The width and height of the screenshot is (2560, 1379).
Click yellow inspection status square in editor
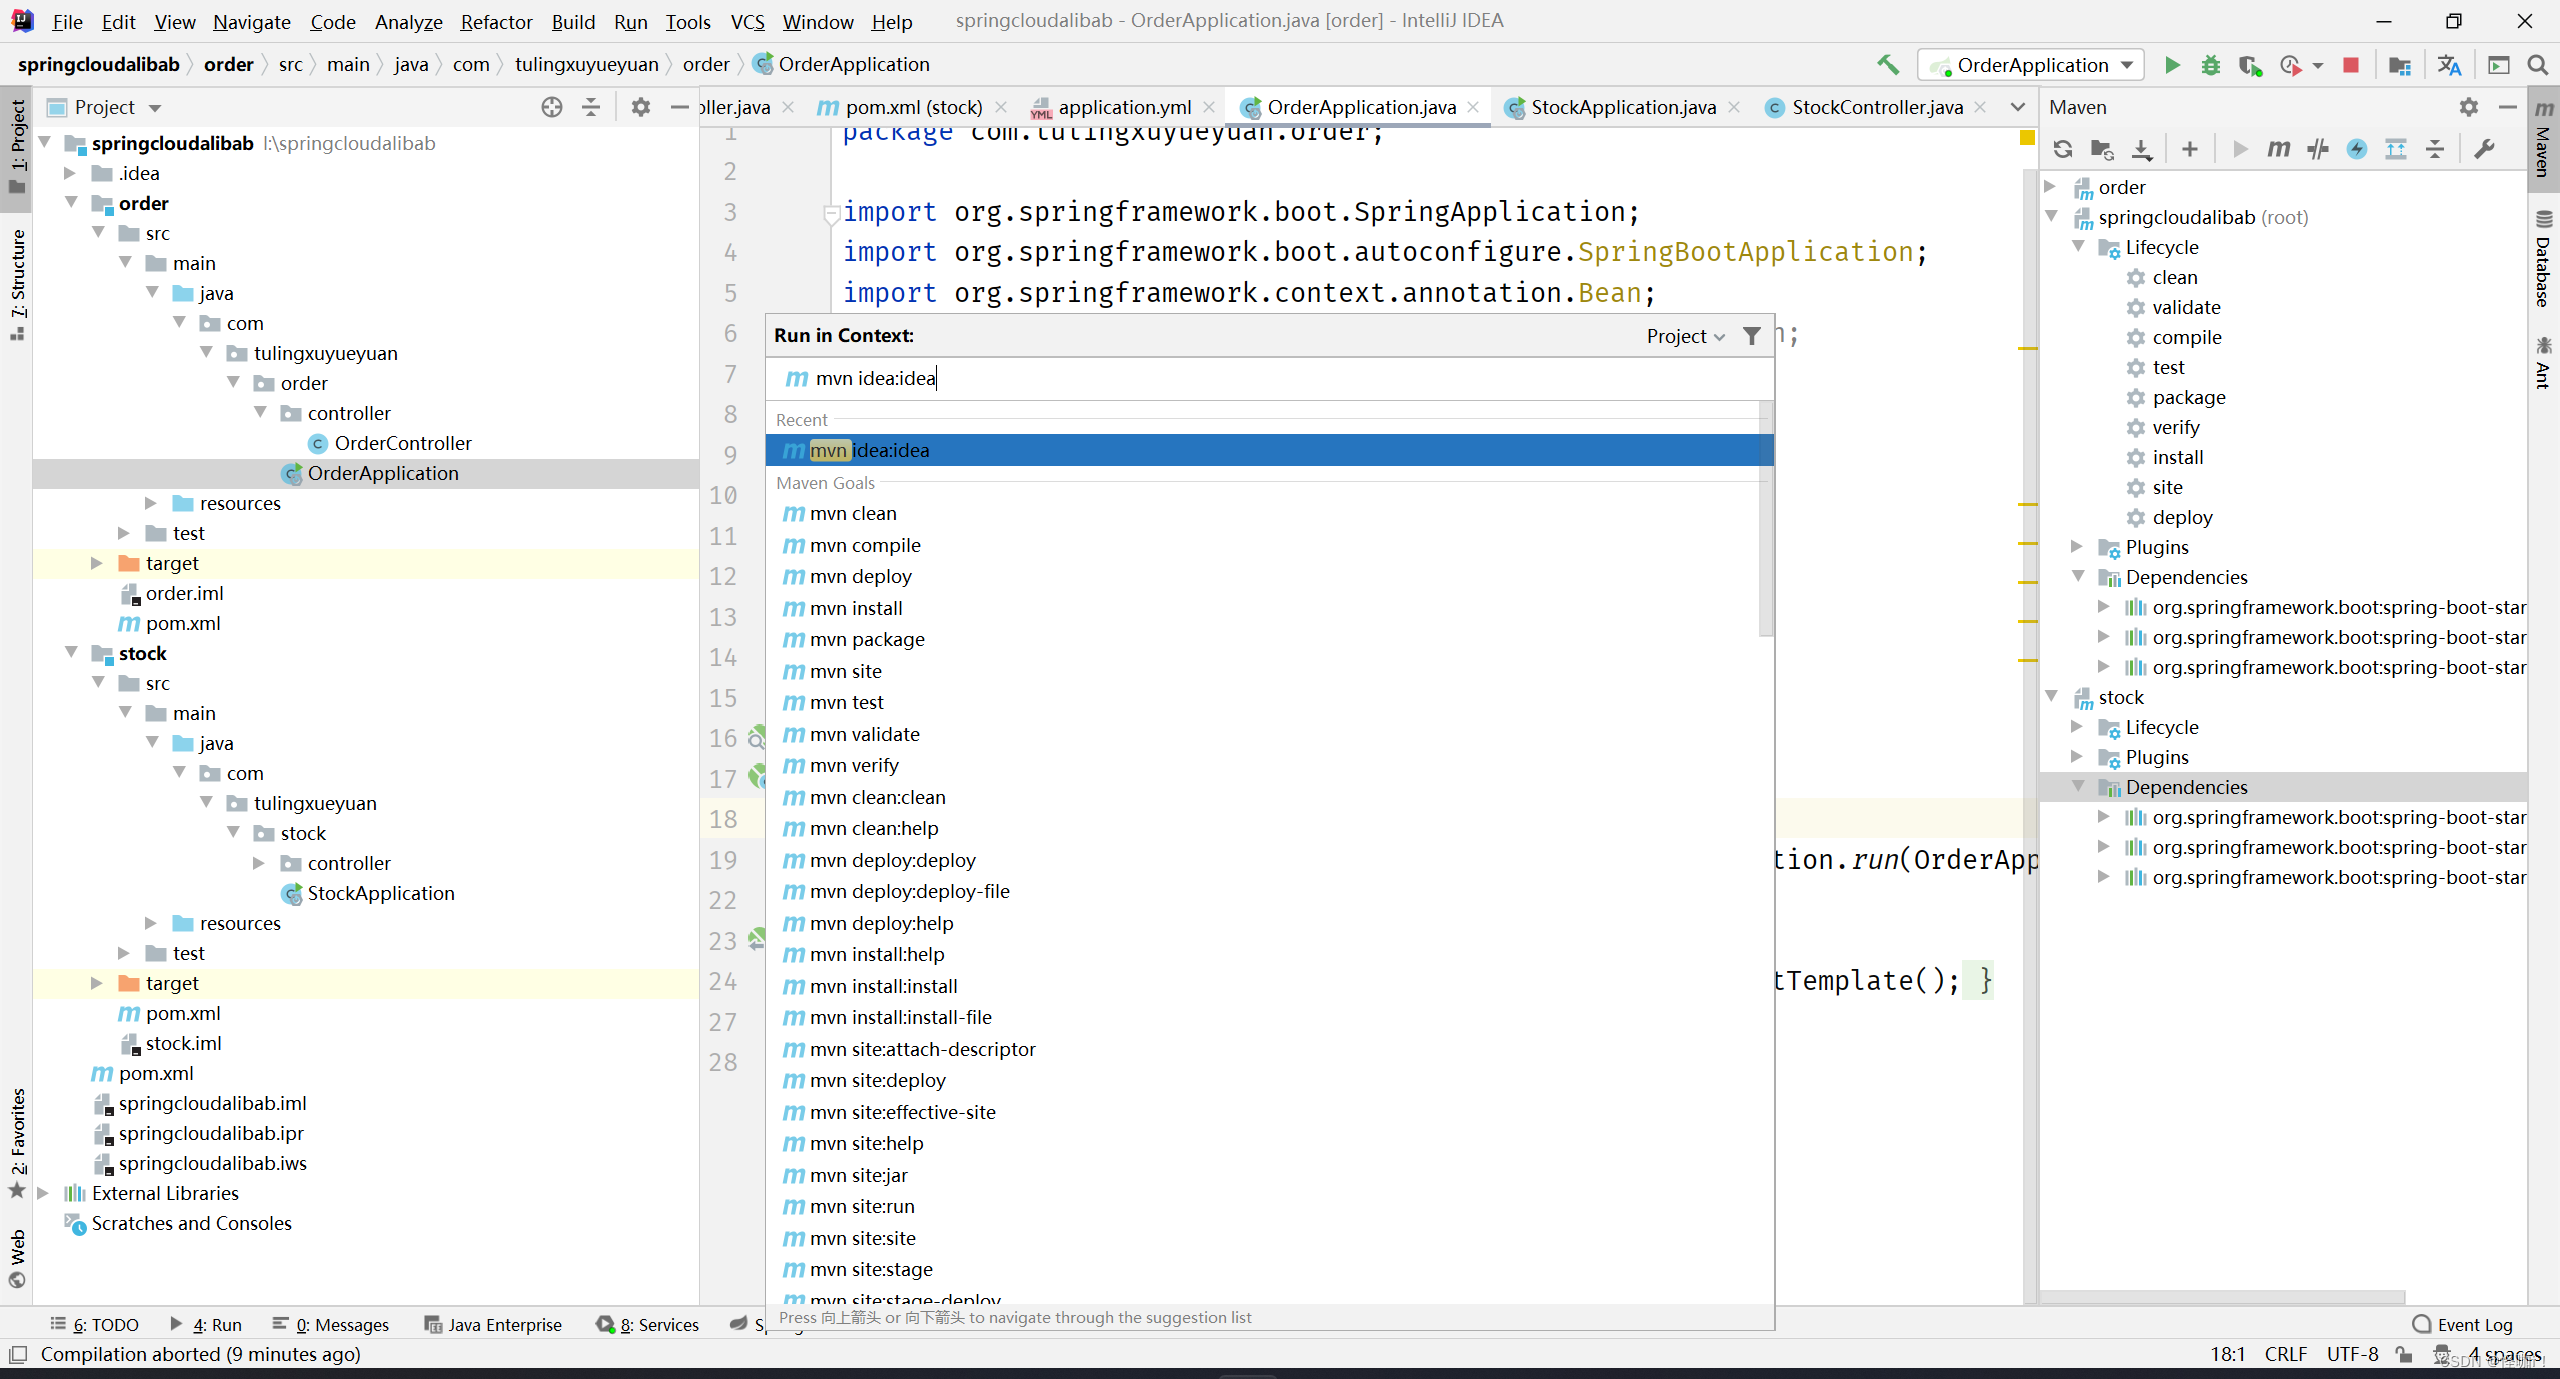pyautogui.click(x=2027, y=138)
